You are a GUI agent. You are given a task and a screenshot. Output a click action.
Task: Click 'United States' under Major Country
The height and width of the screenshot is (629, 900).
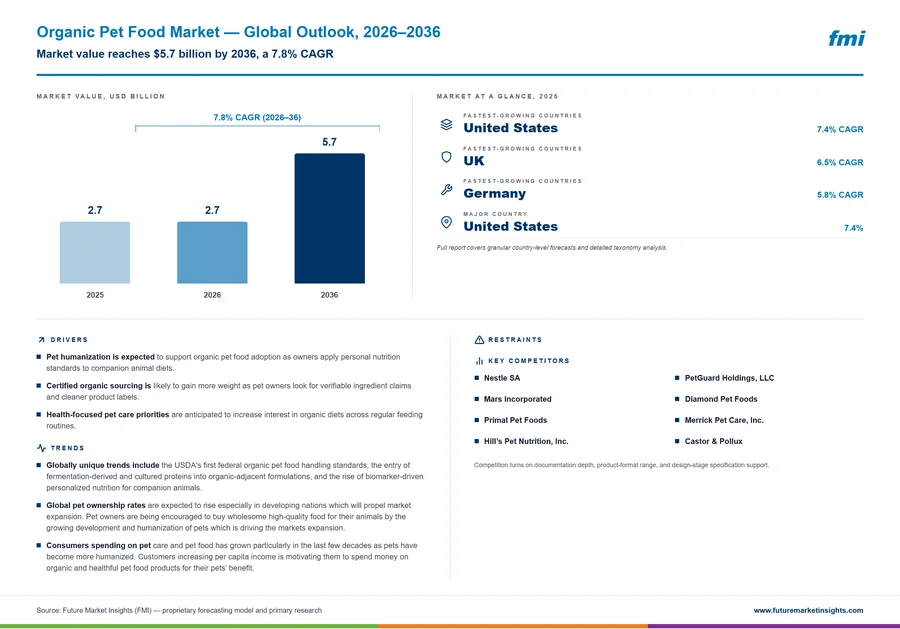pyautogui.click(x=511, y=226)
